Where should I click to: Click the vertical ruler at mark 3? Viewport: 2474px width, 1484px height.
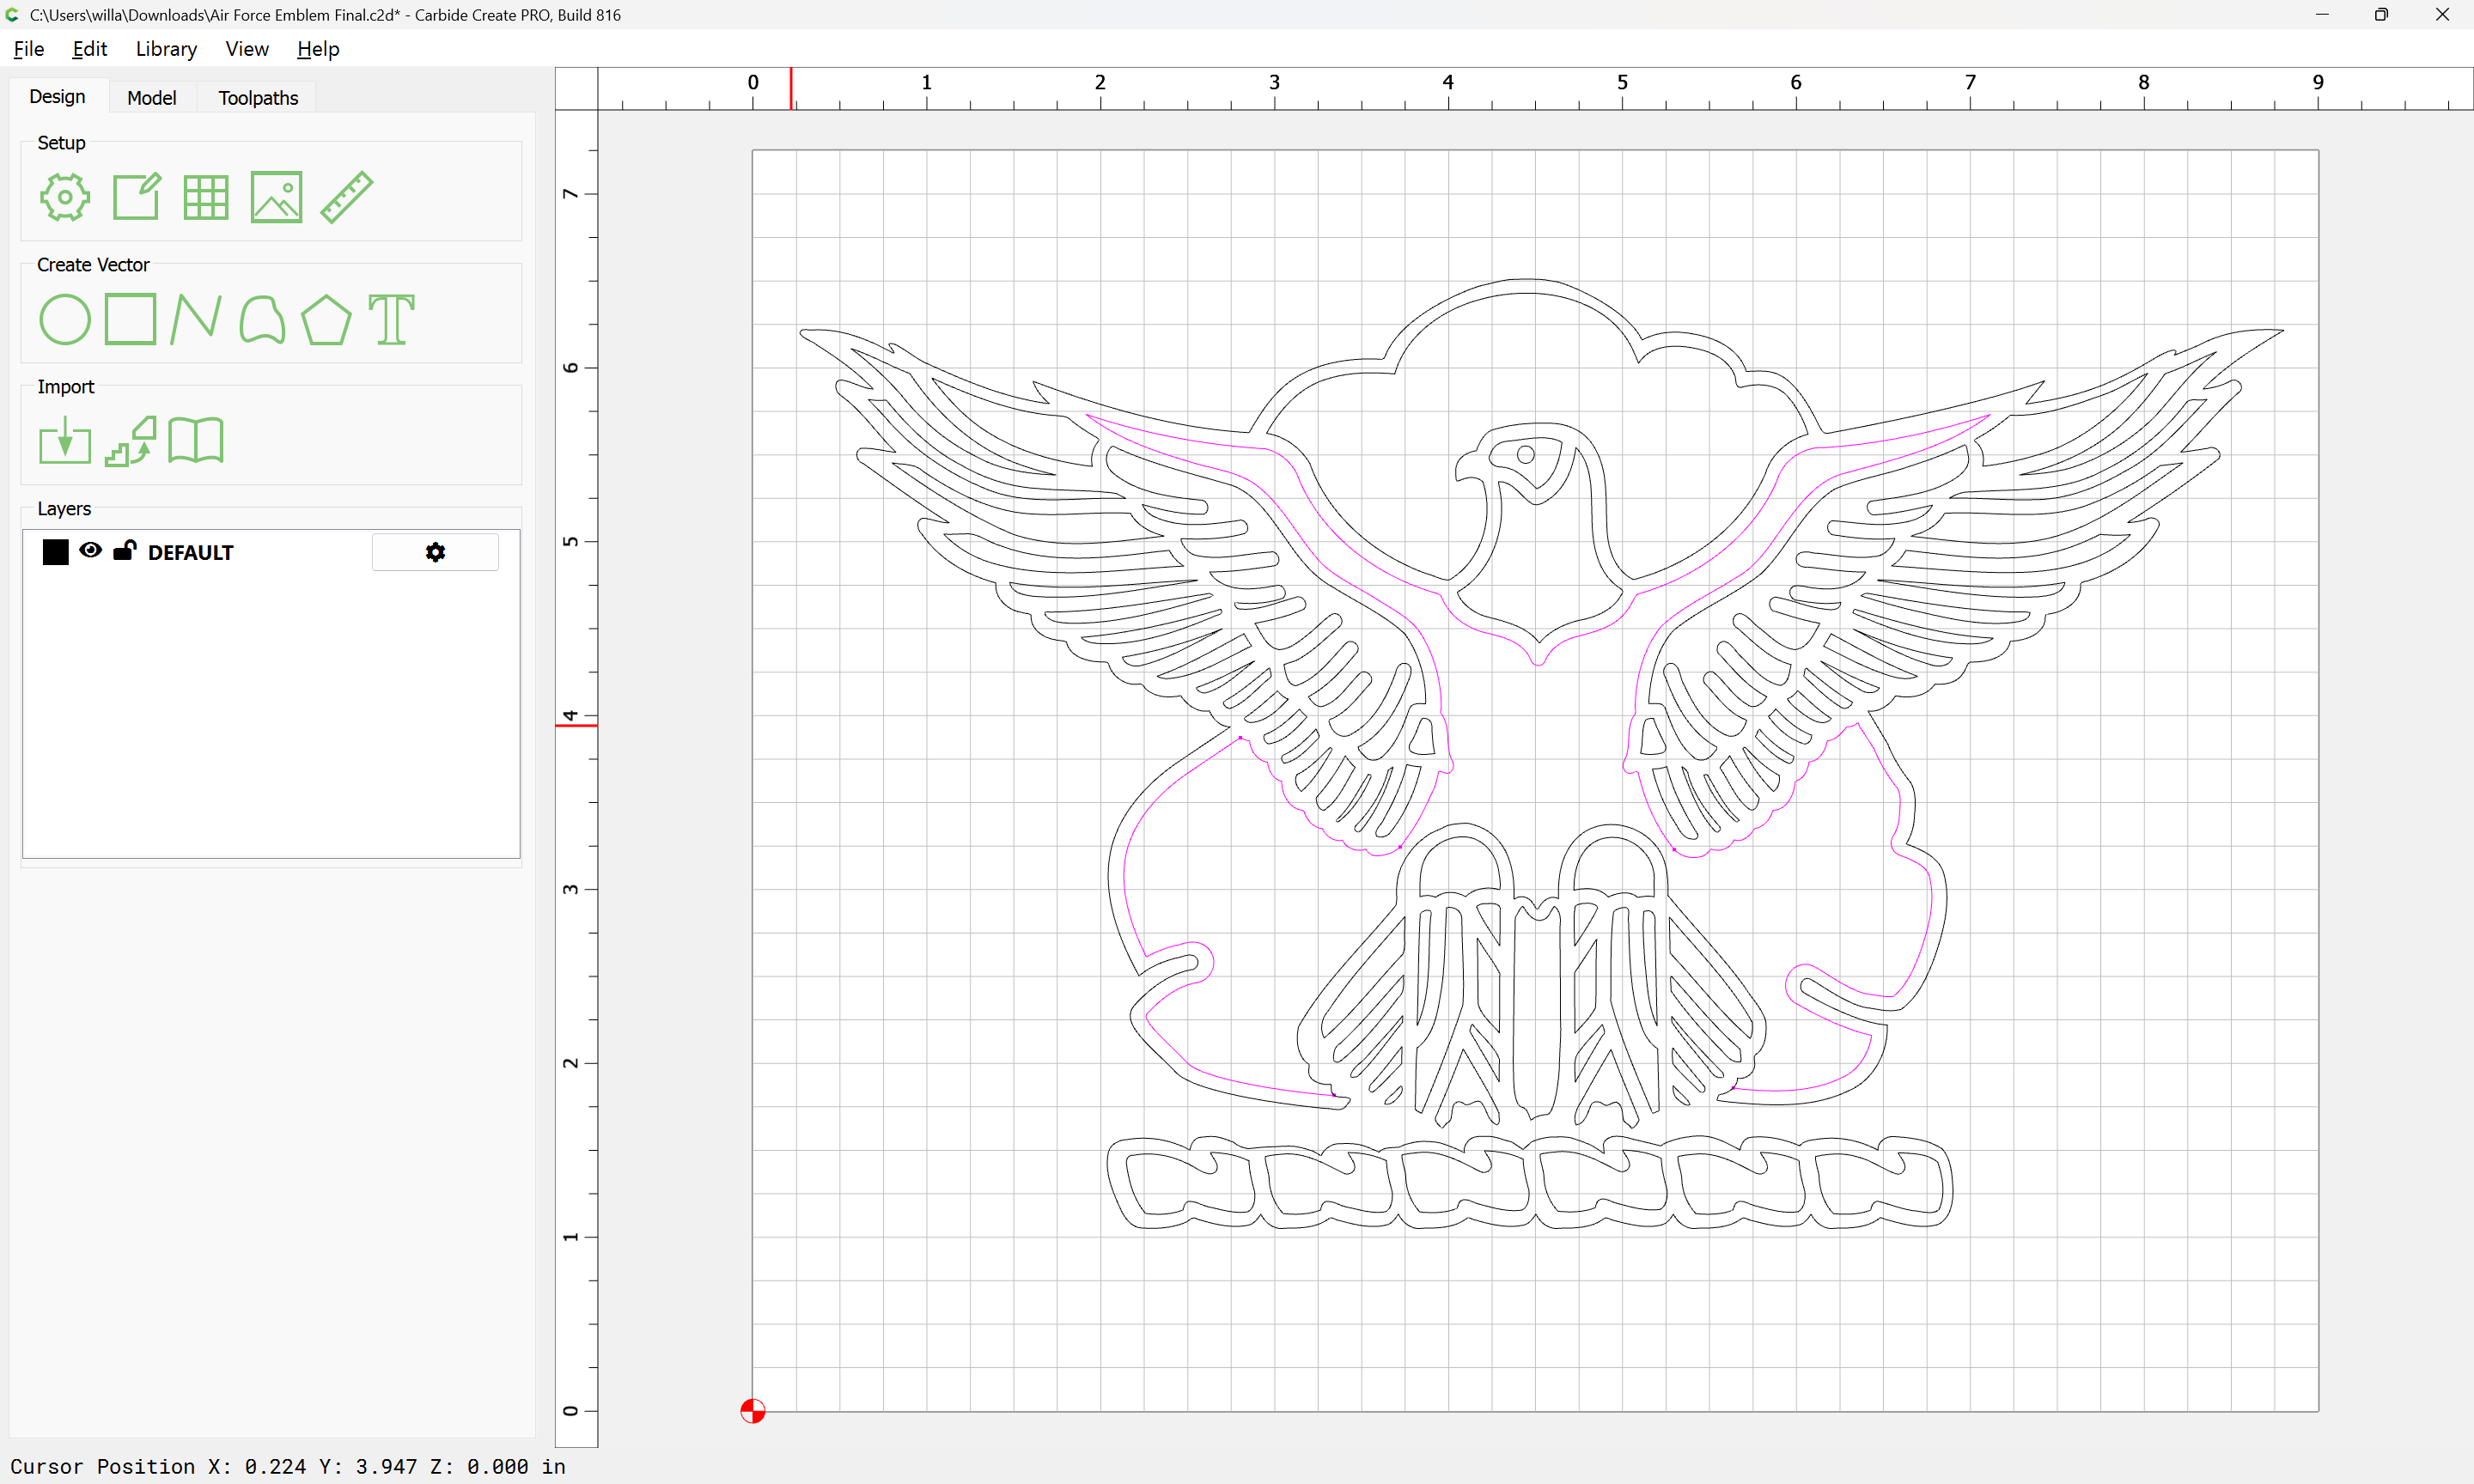[571, 889]
